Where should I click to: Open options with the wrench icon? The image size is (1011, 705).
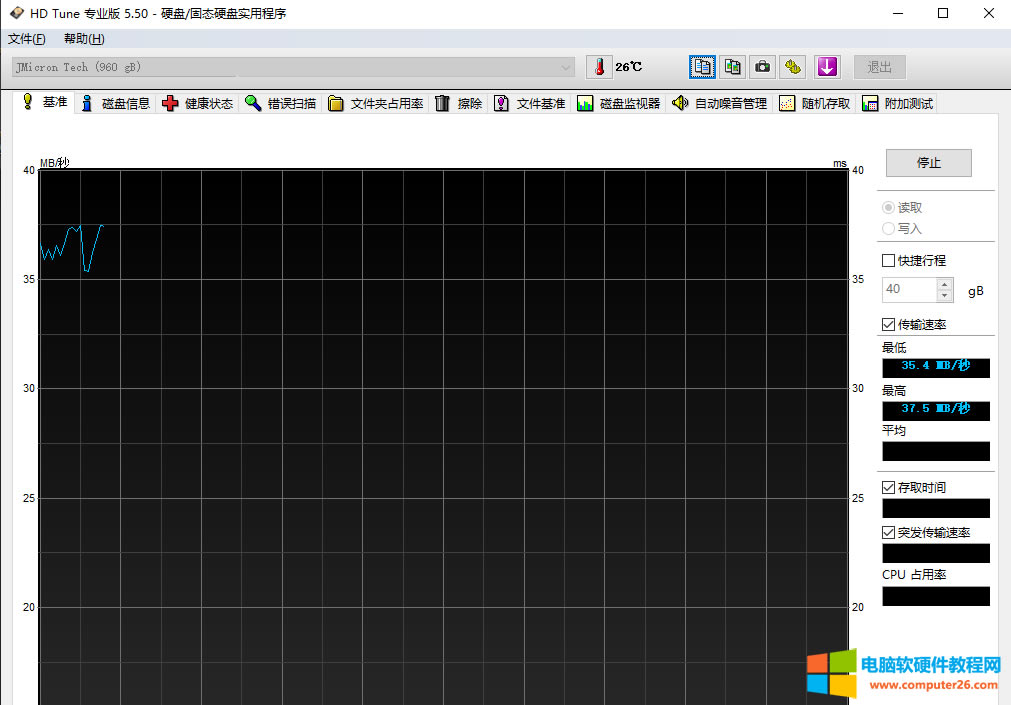click(793, 67)
